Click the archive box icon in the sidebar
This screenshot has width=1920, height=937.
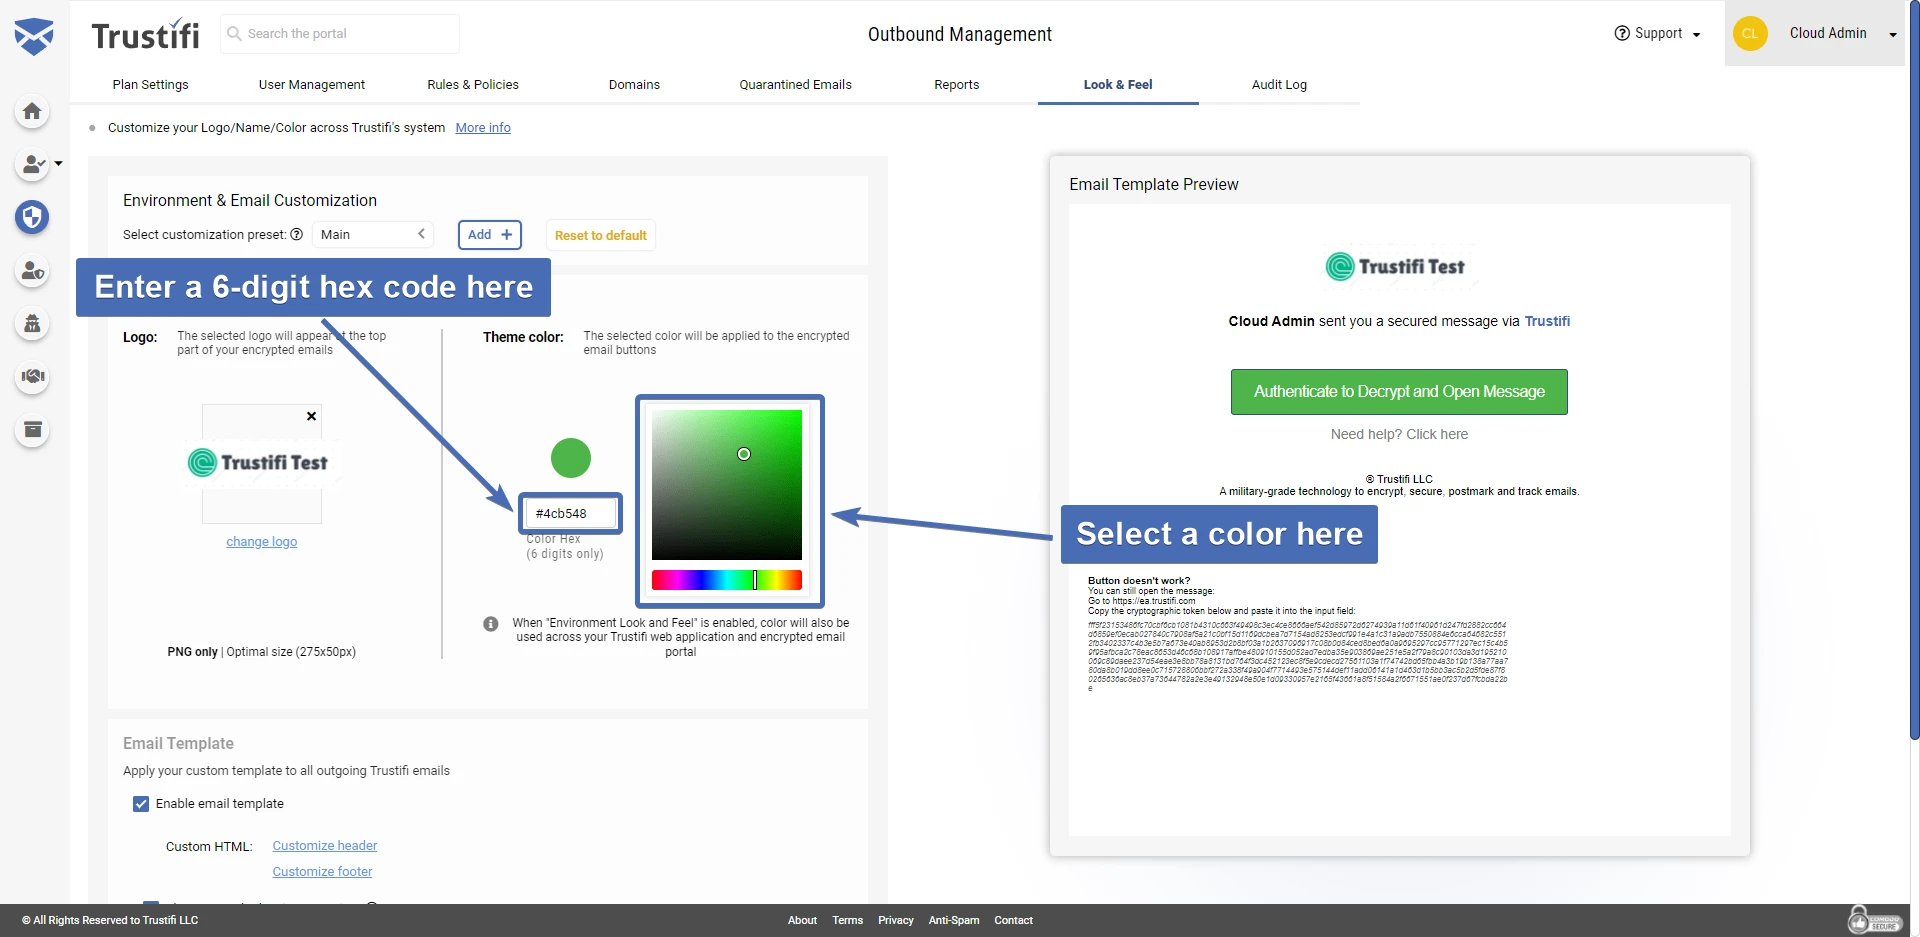[x=32, y=430]
